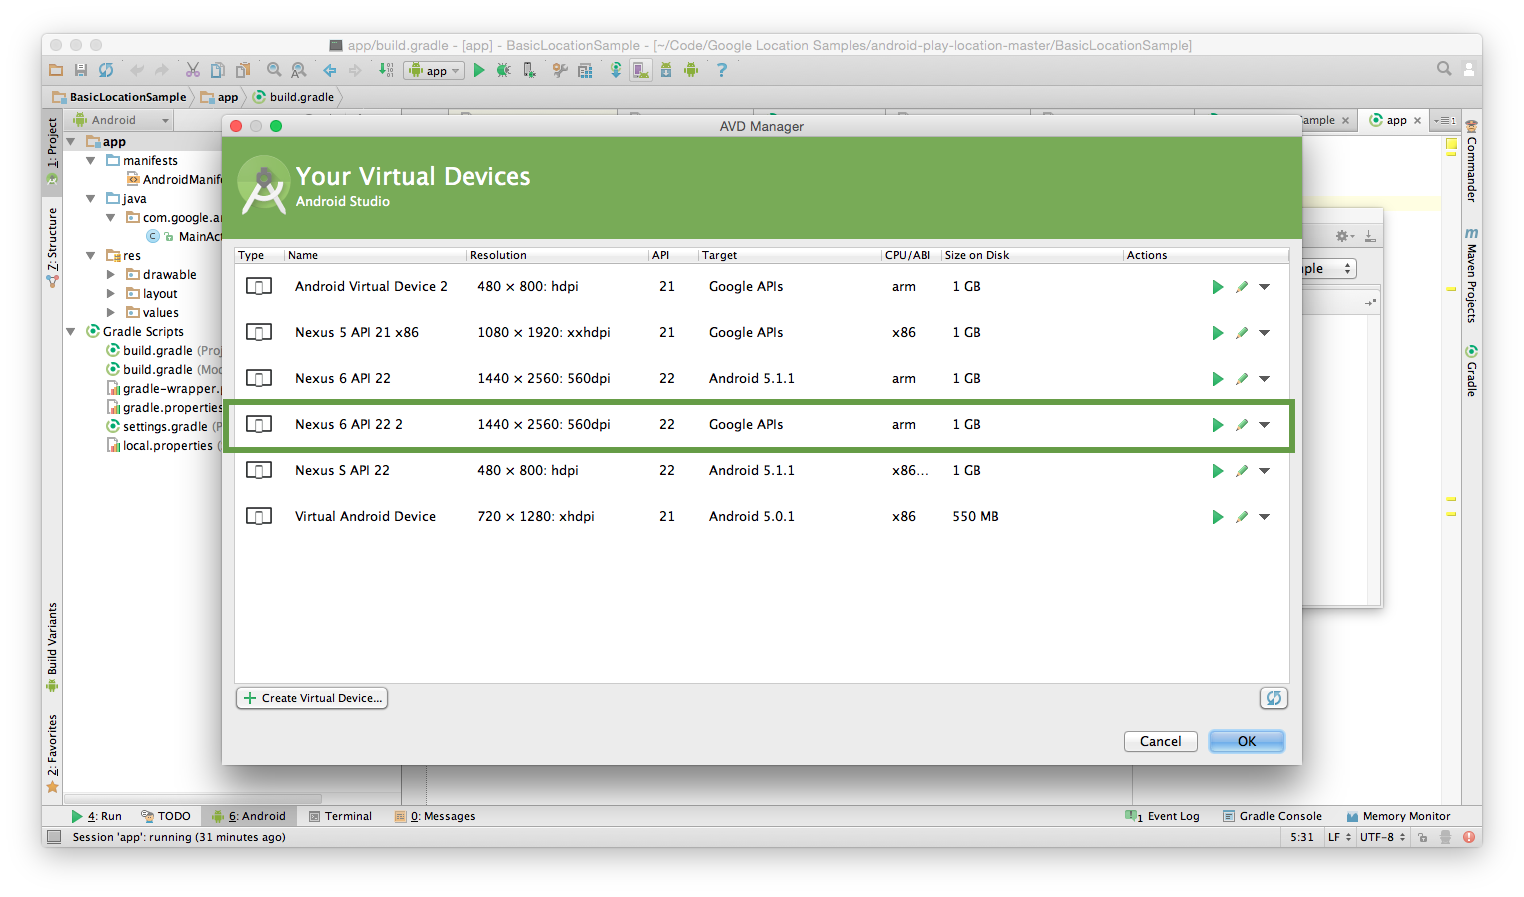Edit the Android Virtual Device 2 AVD

(1241, 287)
